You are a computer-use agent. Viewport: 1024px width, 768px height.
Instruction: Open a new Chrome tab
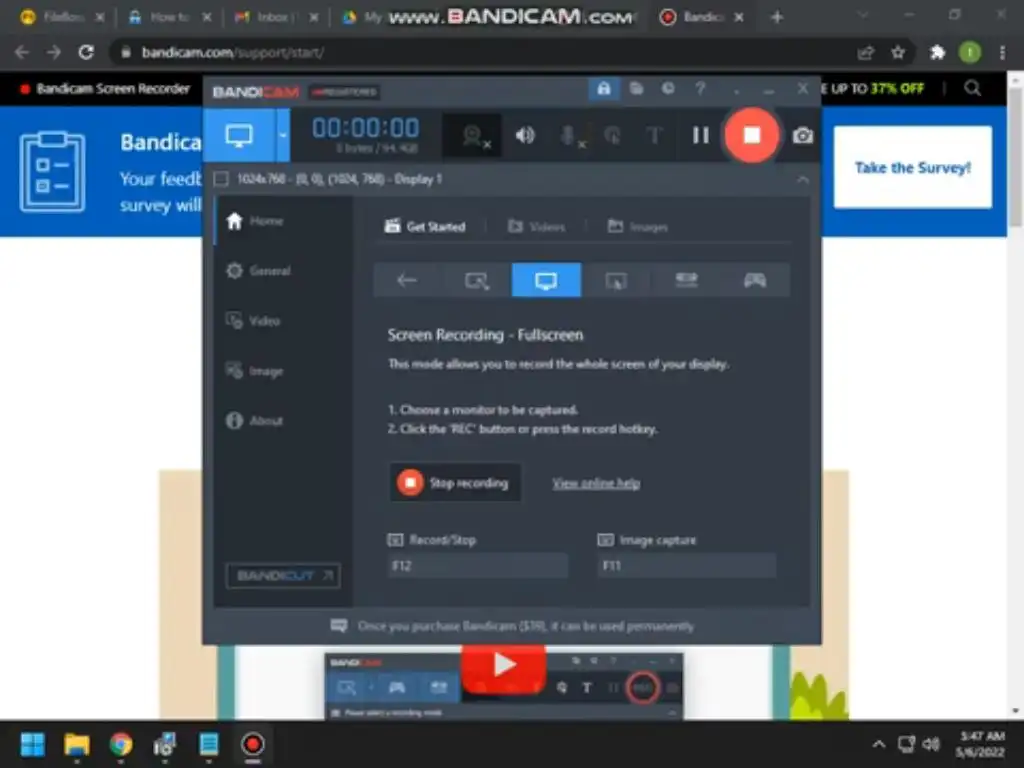click(x=777, y=17)
